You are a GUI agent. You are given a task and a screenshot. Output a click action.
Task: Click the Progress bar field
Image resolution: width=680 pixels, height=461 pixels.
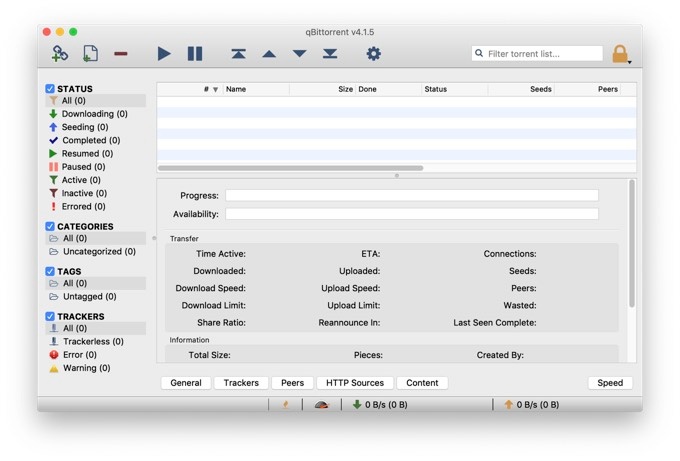(x=412, y=196)
